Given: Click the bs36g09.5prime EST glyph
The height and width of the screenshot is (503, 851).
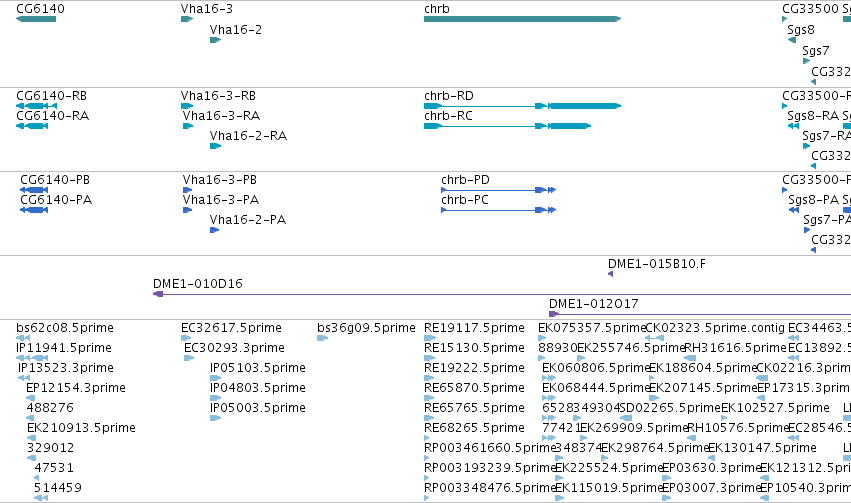Looking at the screenshot, I should (x=322, y=338).
